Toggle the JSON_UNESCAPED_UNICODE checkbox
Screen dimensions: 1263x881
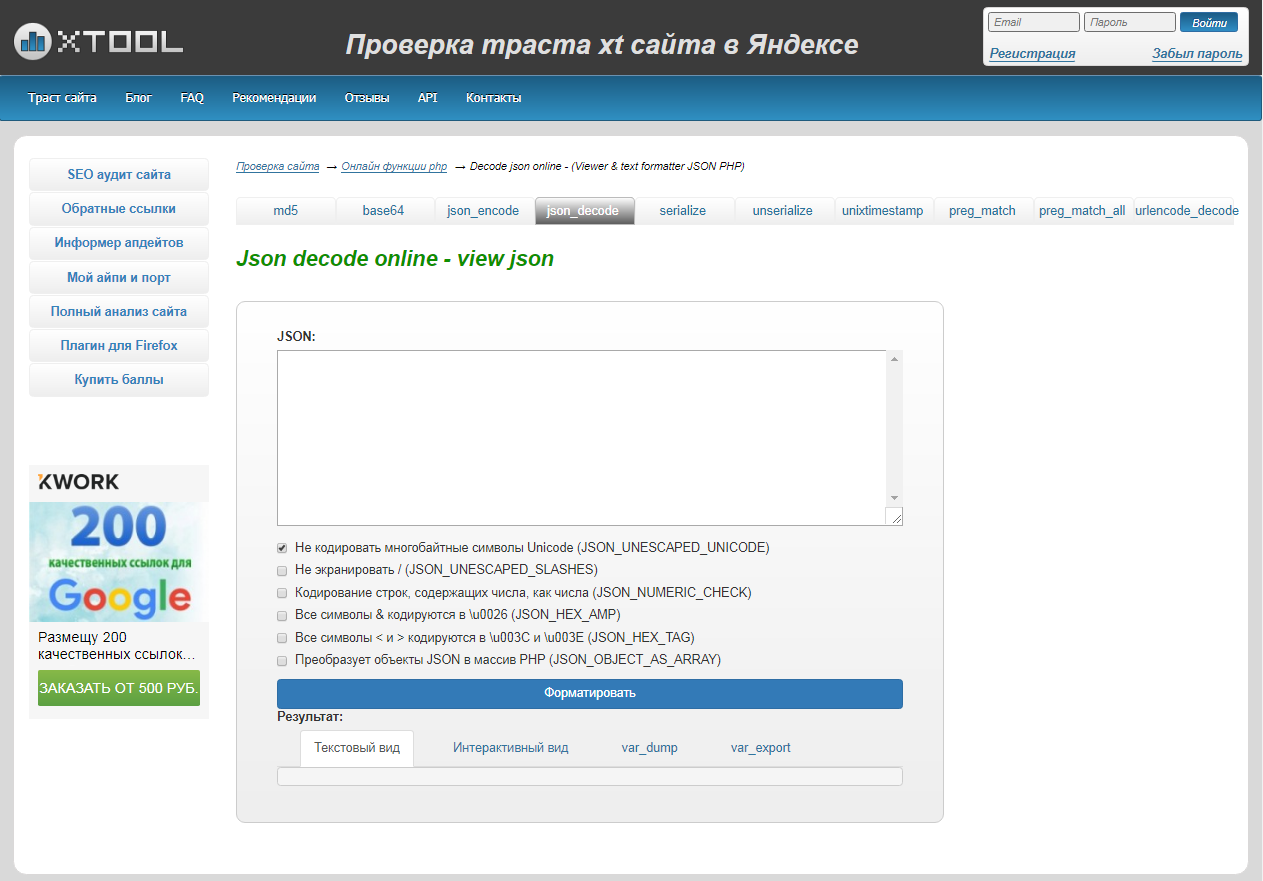(x=282, y=548)
